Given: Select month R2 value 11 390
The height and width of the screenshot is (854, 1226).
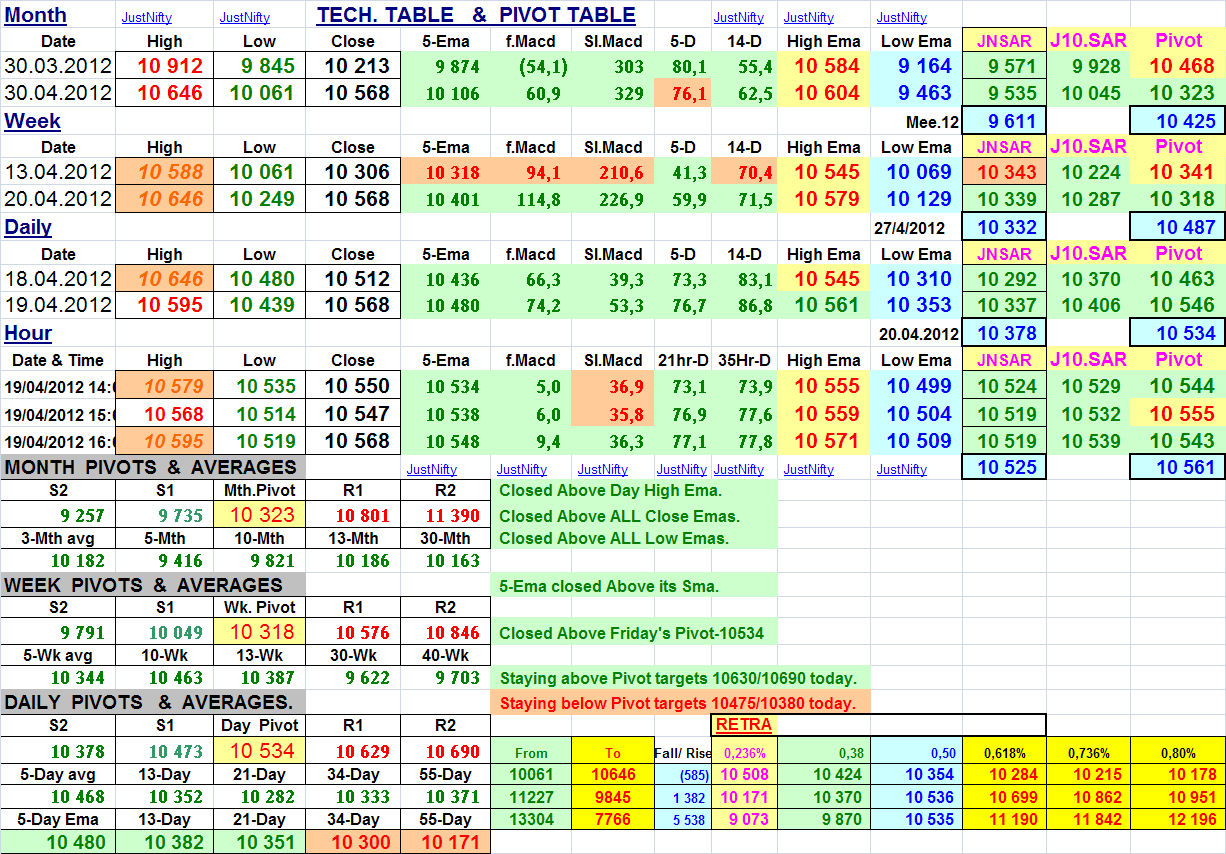Looking at the screenshot, I should (x=446, y=515).
